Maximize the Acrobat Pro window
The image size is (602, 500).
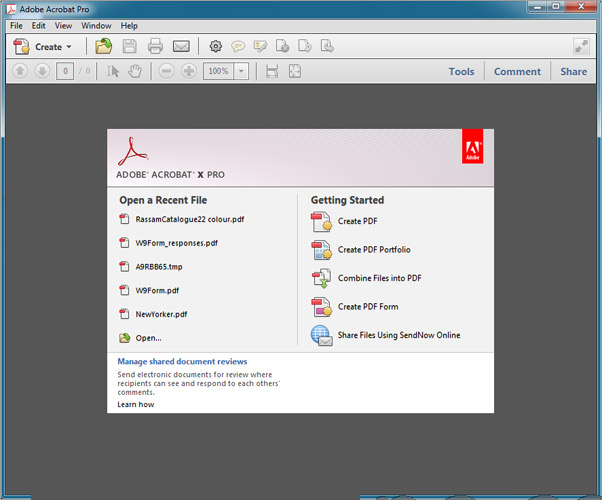pos(556,7)
